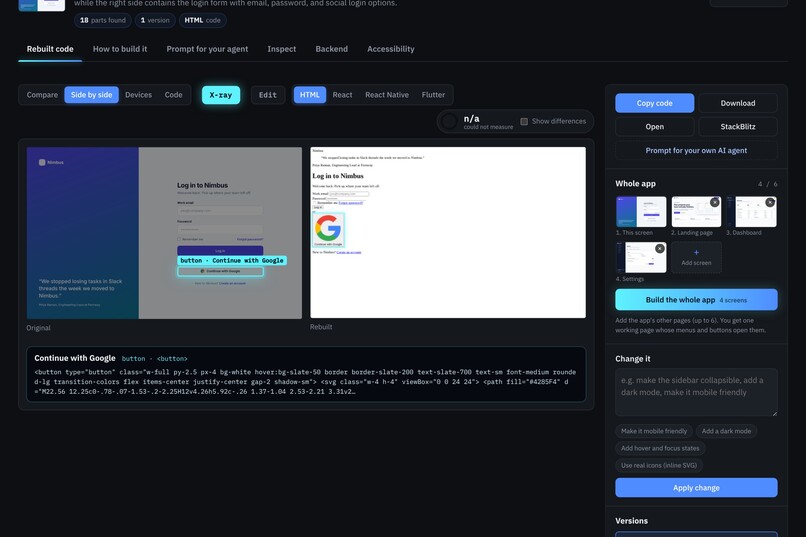The width and height of the screenshot is (806, 537).
Task: Click the Log in button in Original preview
Action: (x=220, y=250)
